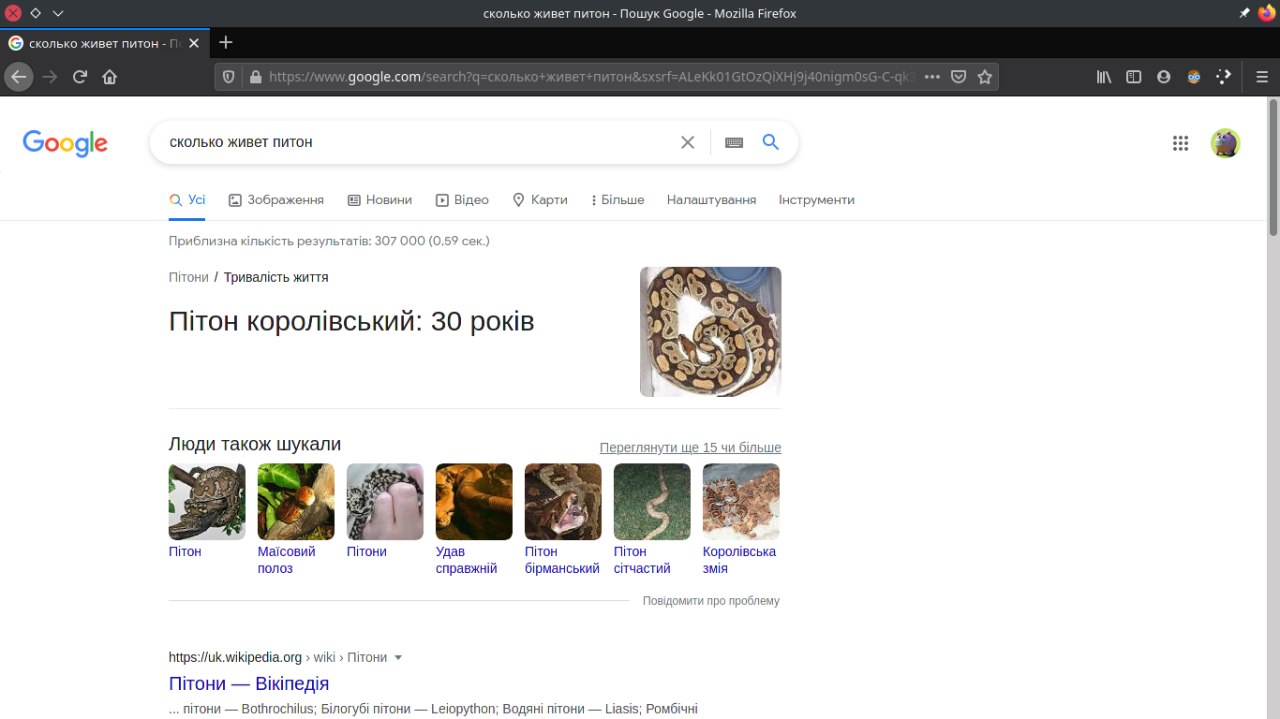The width and height of the screenshot is (1280, 719).
Task: Click the orange-faced extension icon
Action: click(1194, 77)
